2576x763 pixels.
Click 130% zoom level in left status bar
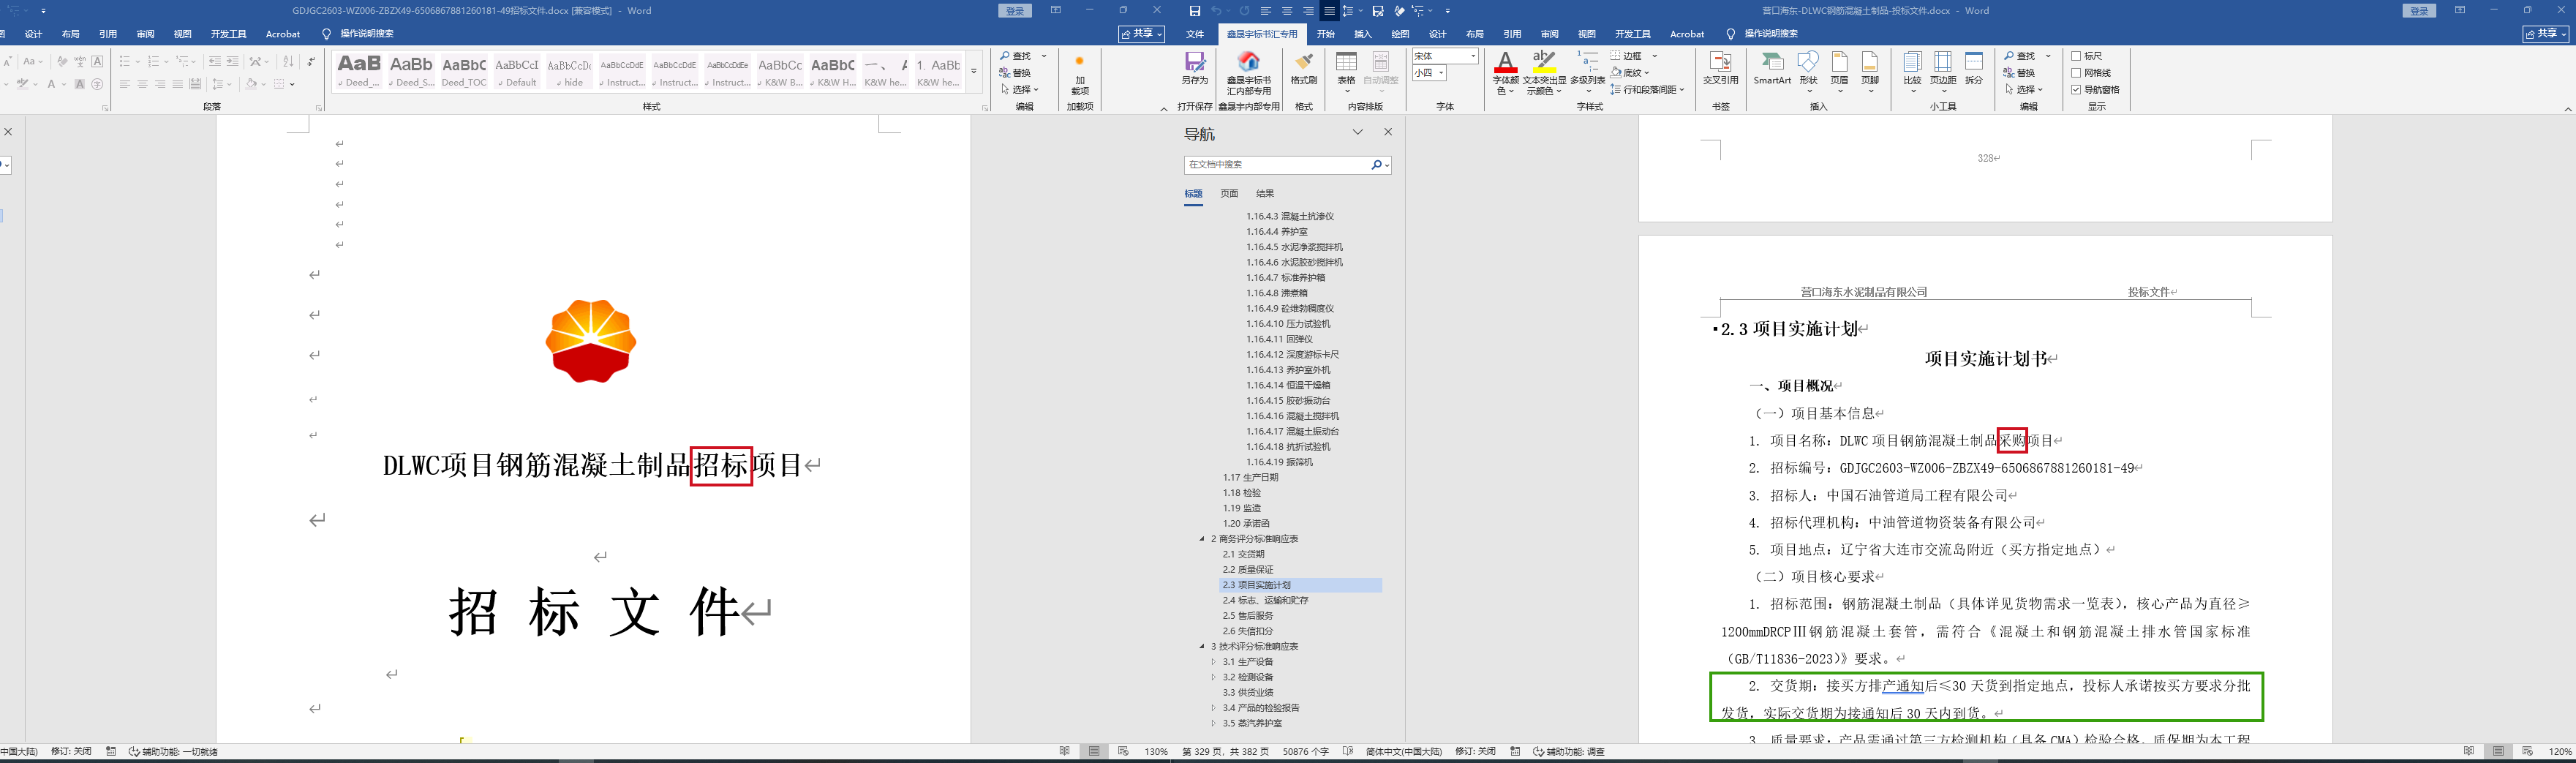coord(1156,752)
